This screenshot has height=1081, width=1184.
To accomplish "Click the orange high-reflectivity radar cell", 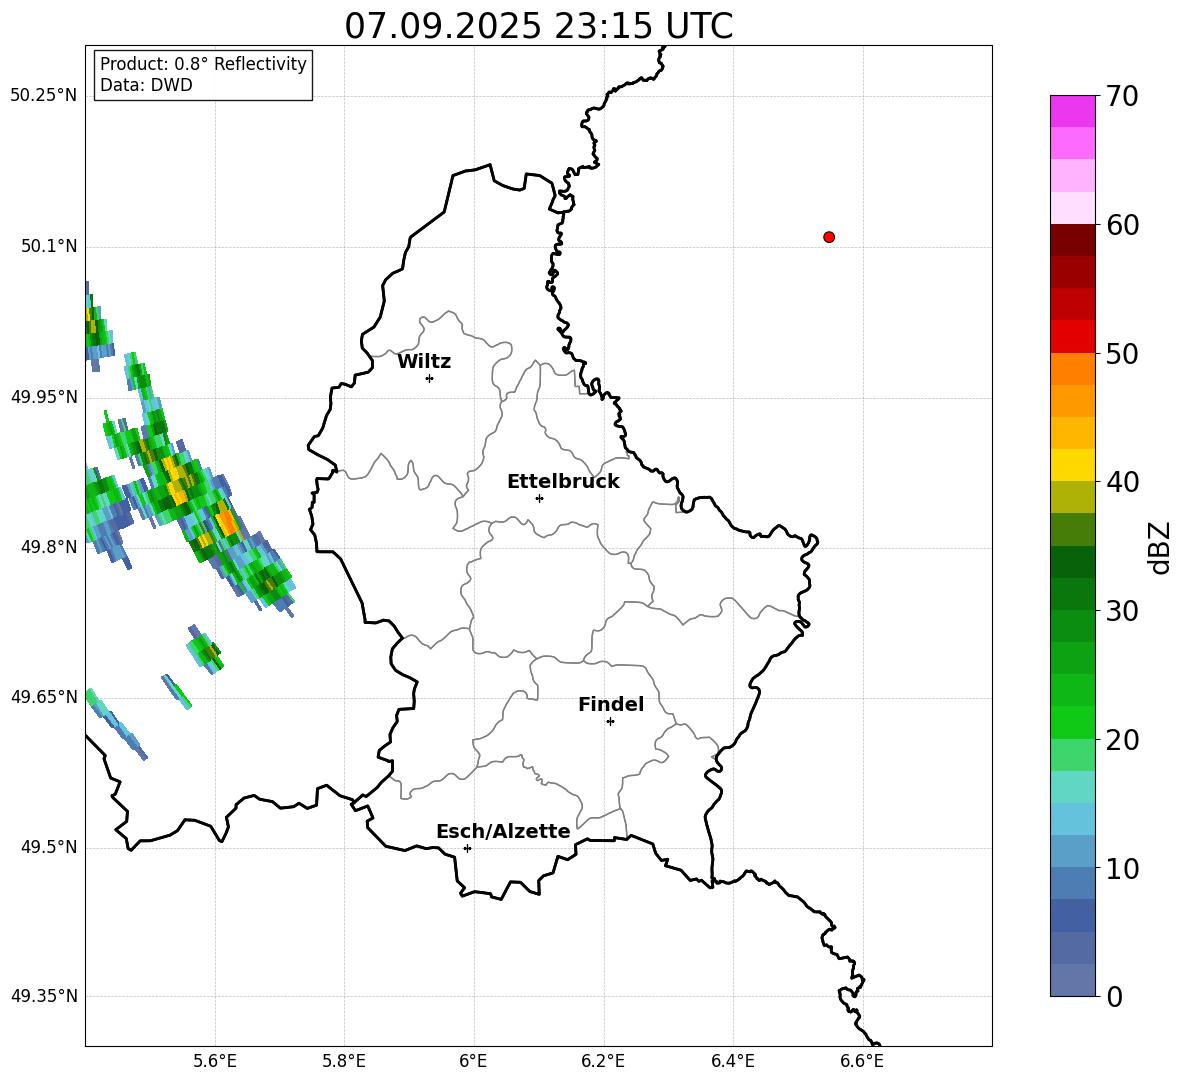I will pos(227,522).
